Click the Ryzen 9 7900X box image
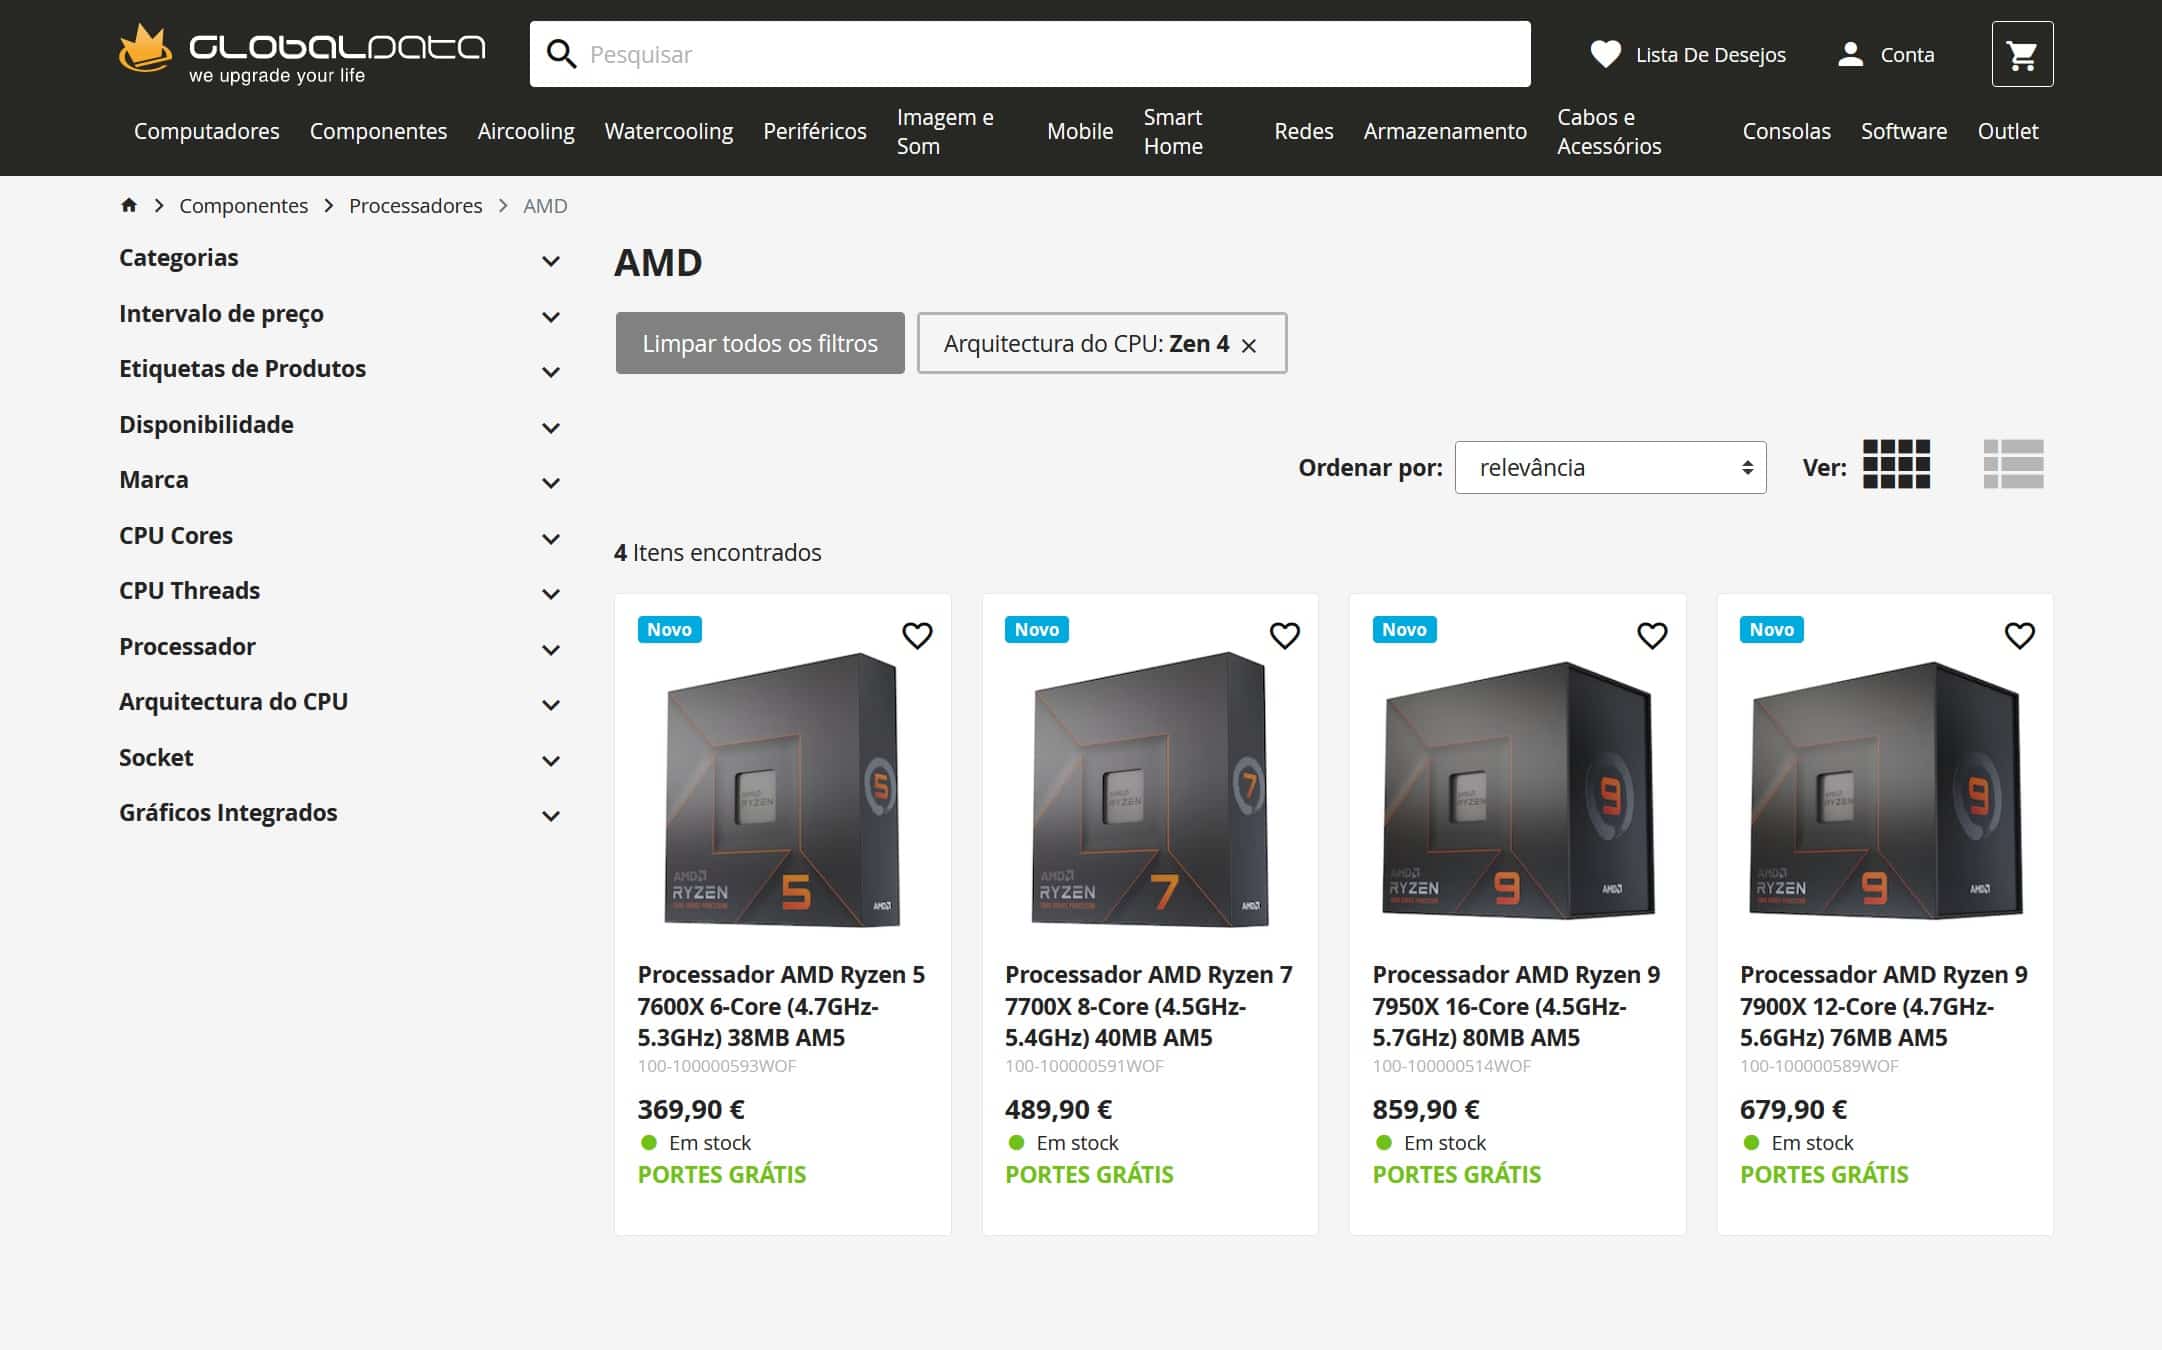The image size is (2162, 1350). tap(1885, 790)
